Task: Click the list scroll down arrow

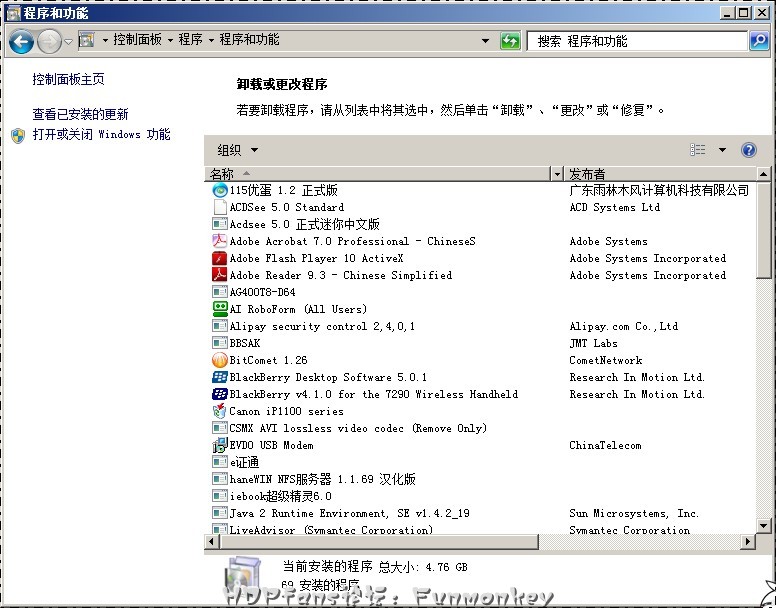Action: 763,526
